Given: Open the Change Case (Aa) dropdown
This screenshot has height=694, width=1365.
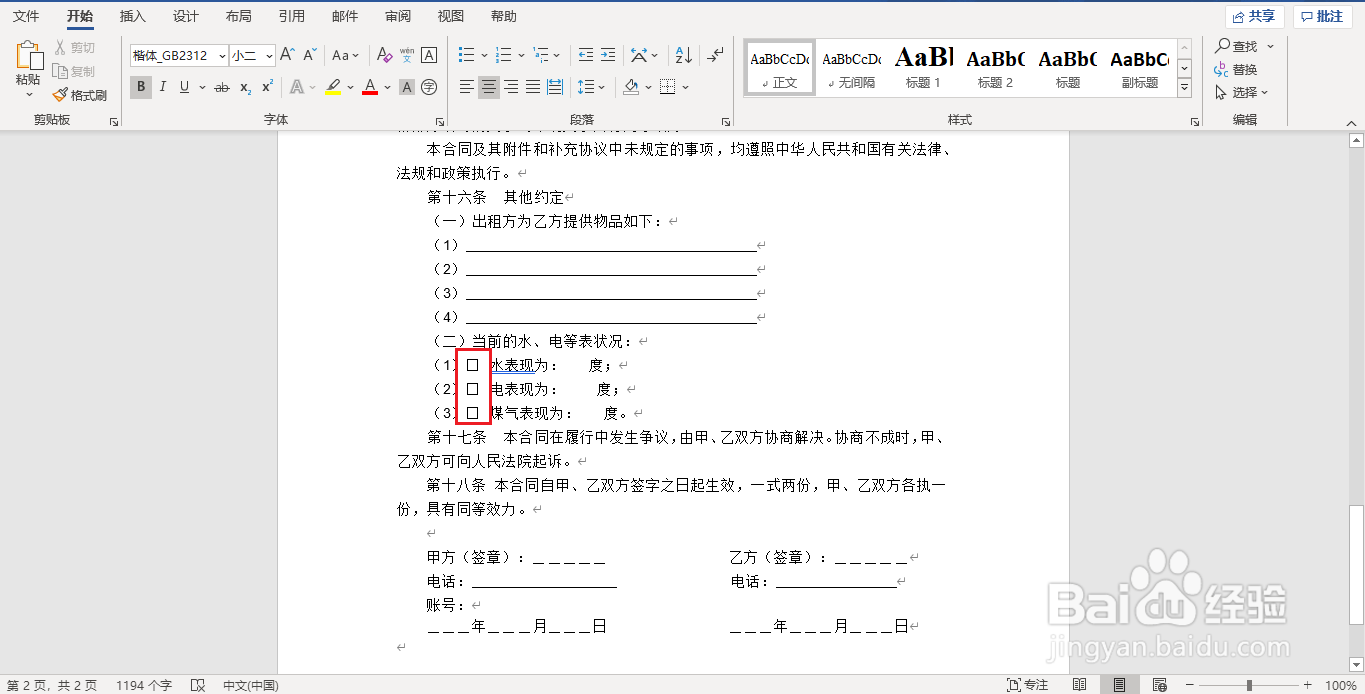Looking at the screenshot, I should [346, 55].
